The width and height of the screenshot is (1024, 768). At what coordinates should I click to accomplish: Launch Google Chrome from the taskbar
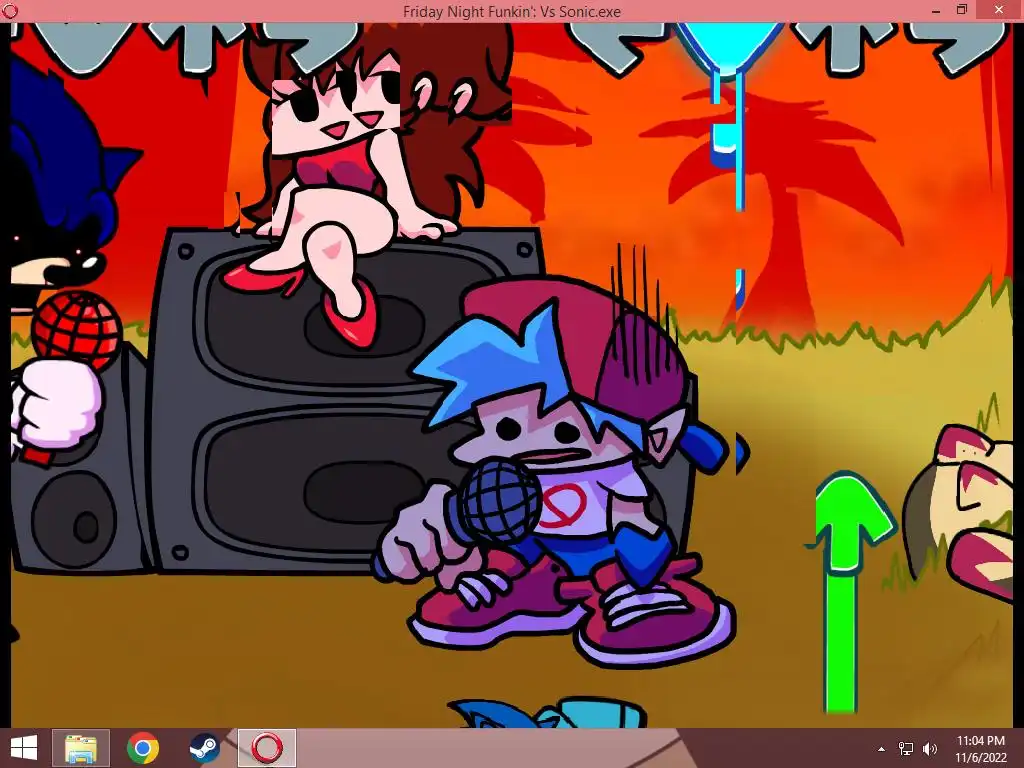[143, 748]
